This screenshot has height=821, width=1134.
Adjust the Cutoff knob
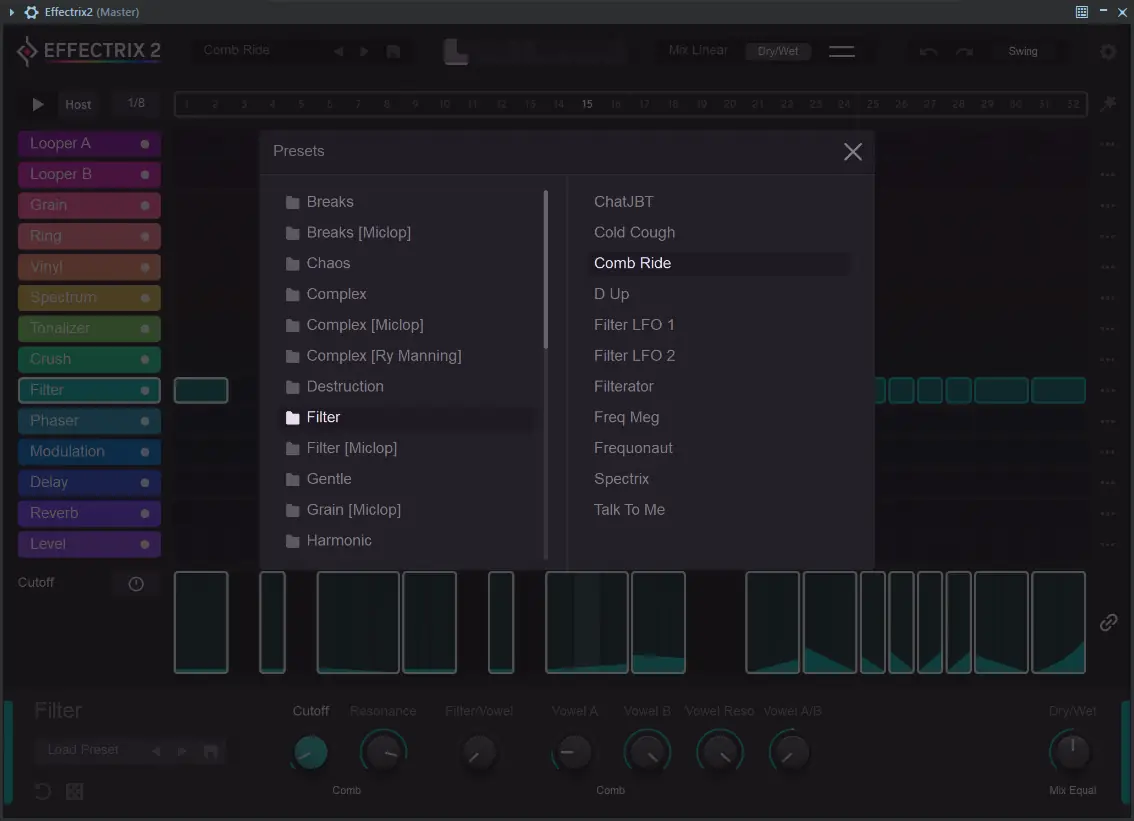coord(310,753)
